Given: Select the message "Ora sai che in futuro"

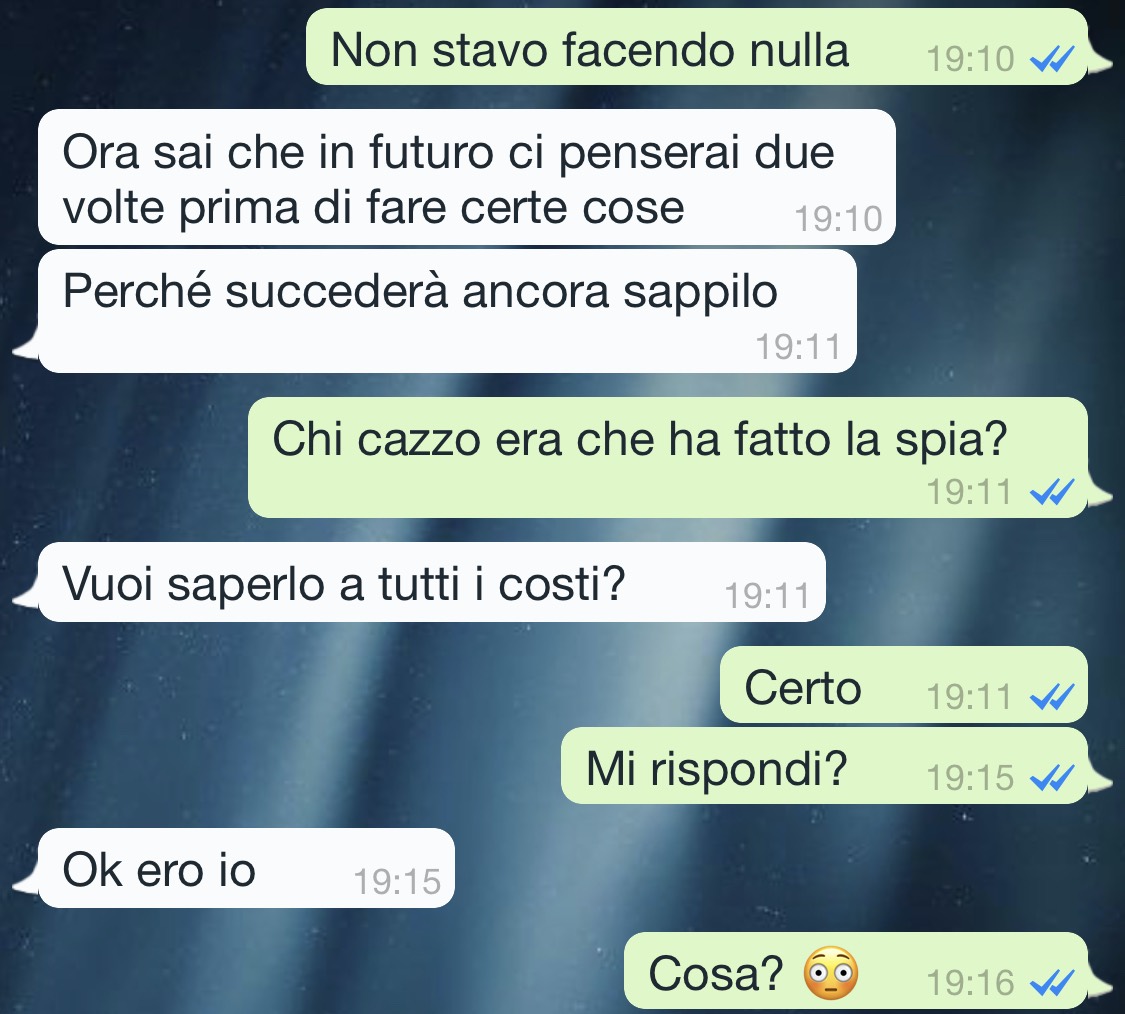Looking at the screenshot, I should (466, 177).
